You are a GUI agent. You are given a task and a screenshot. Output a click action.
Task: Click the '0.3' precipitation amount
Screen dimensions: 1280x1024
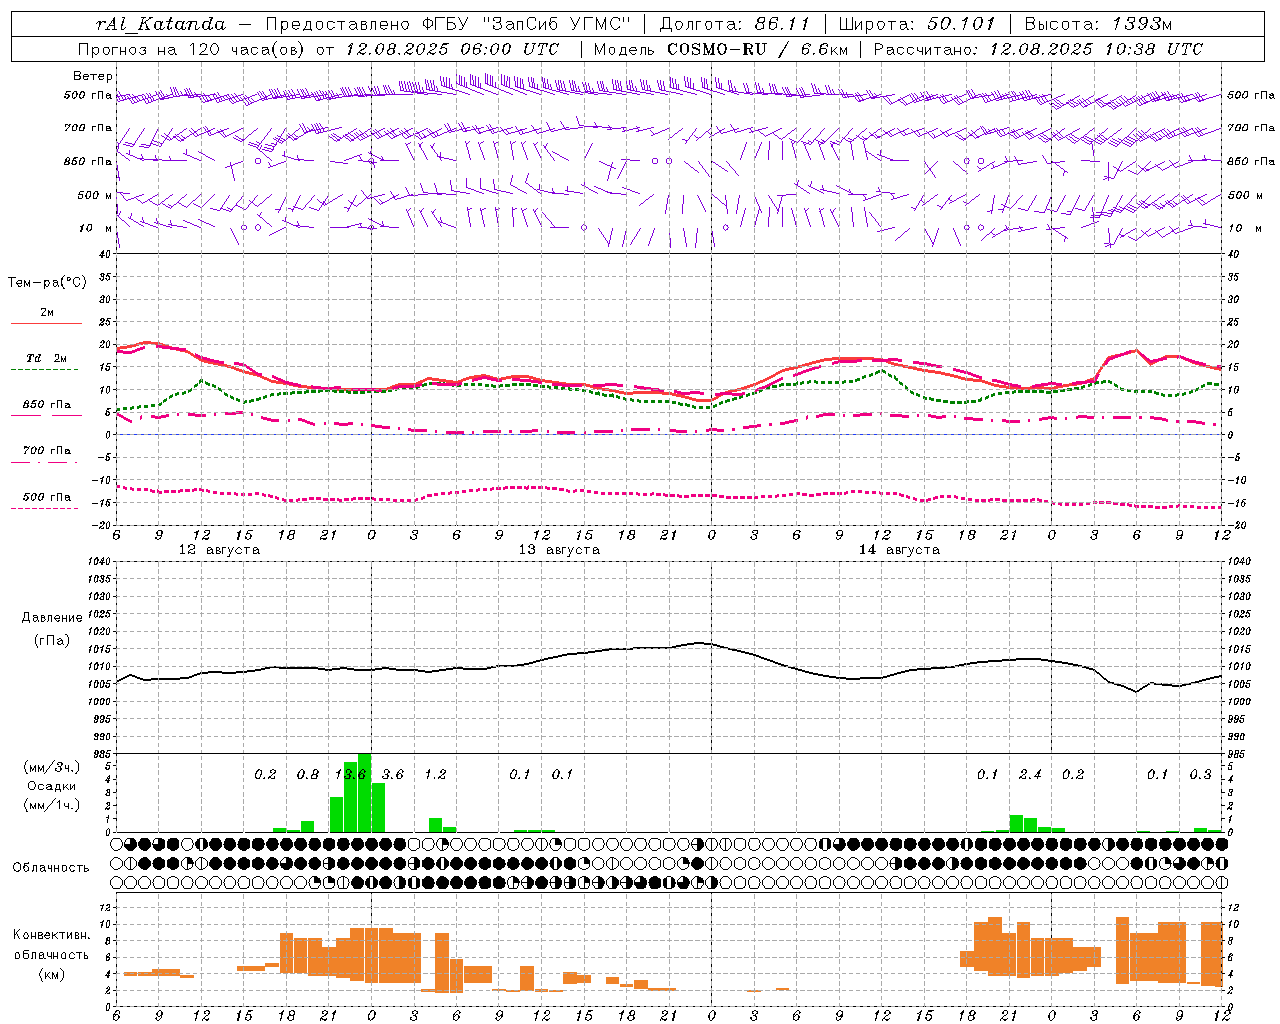(1200, 774)
